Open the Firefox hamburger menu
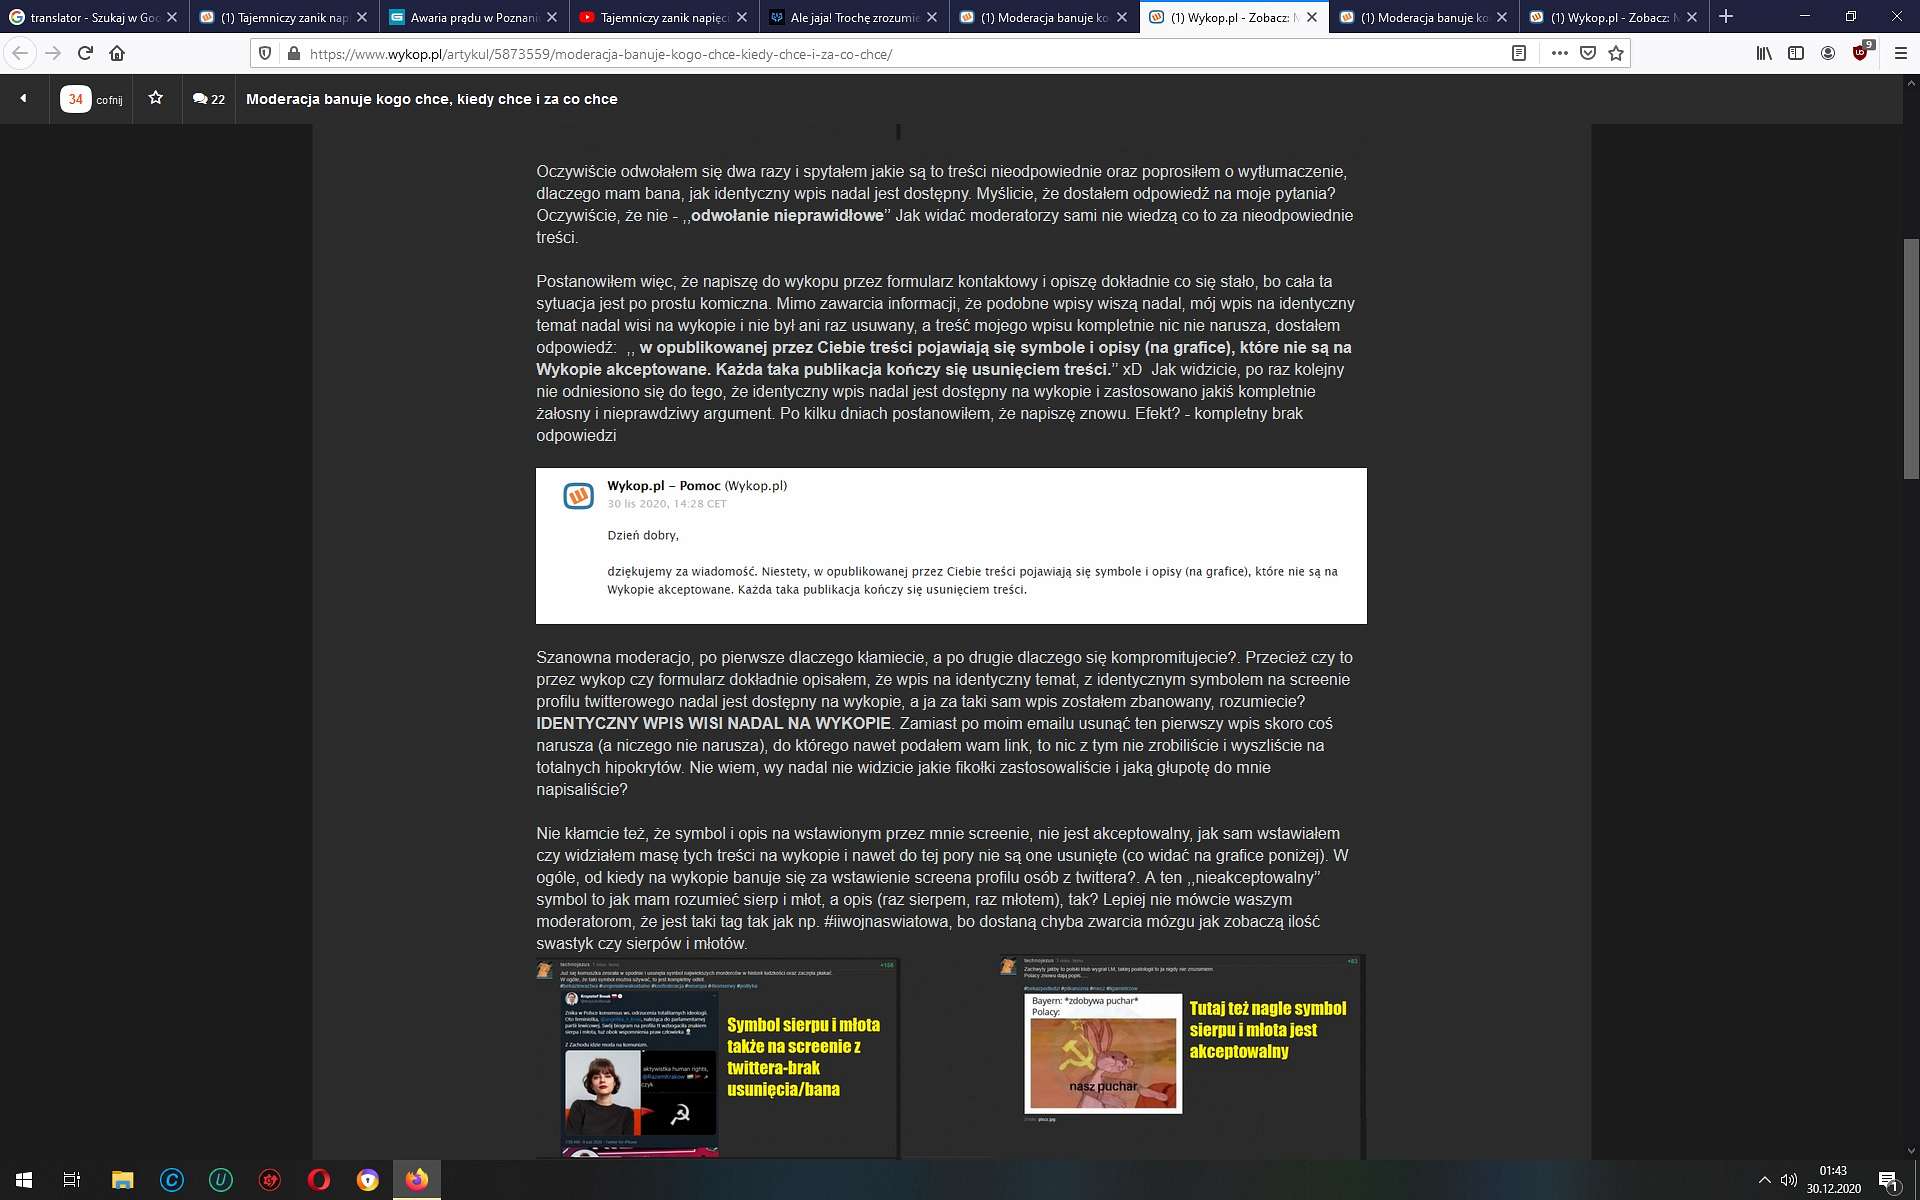 click(x=1900, y=53)
